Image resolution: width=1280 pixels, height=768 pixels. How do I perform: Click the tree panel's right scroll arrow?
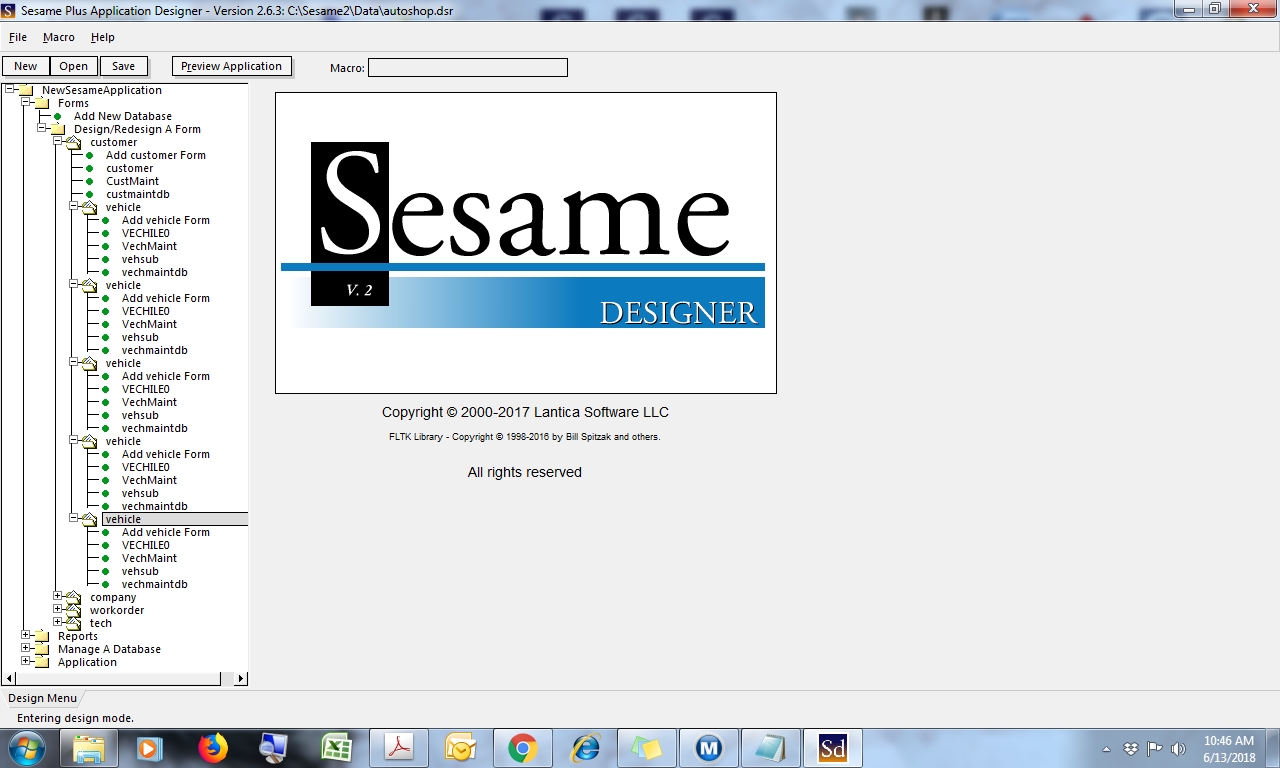[241, 679]
